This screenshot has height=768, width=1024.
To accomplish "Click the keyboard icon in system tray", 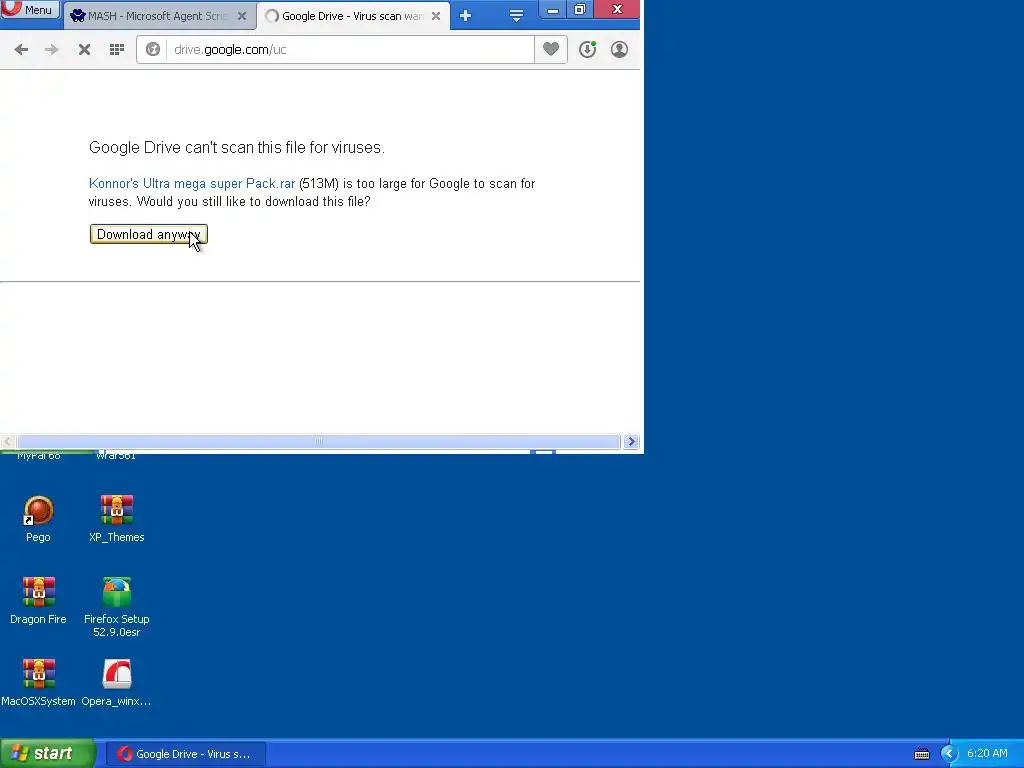I will (921, 754).
